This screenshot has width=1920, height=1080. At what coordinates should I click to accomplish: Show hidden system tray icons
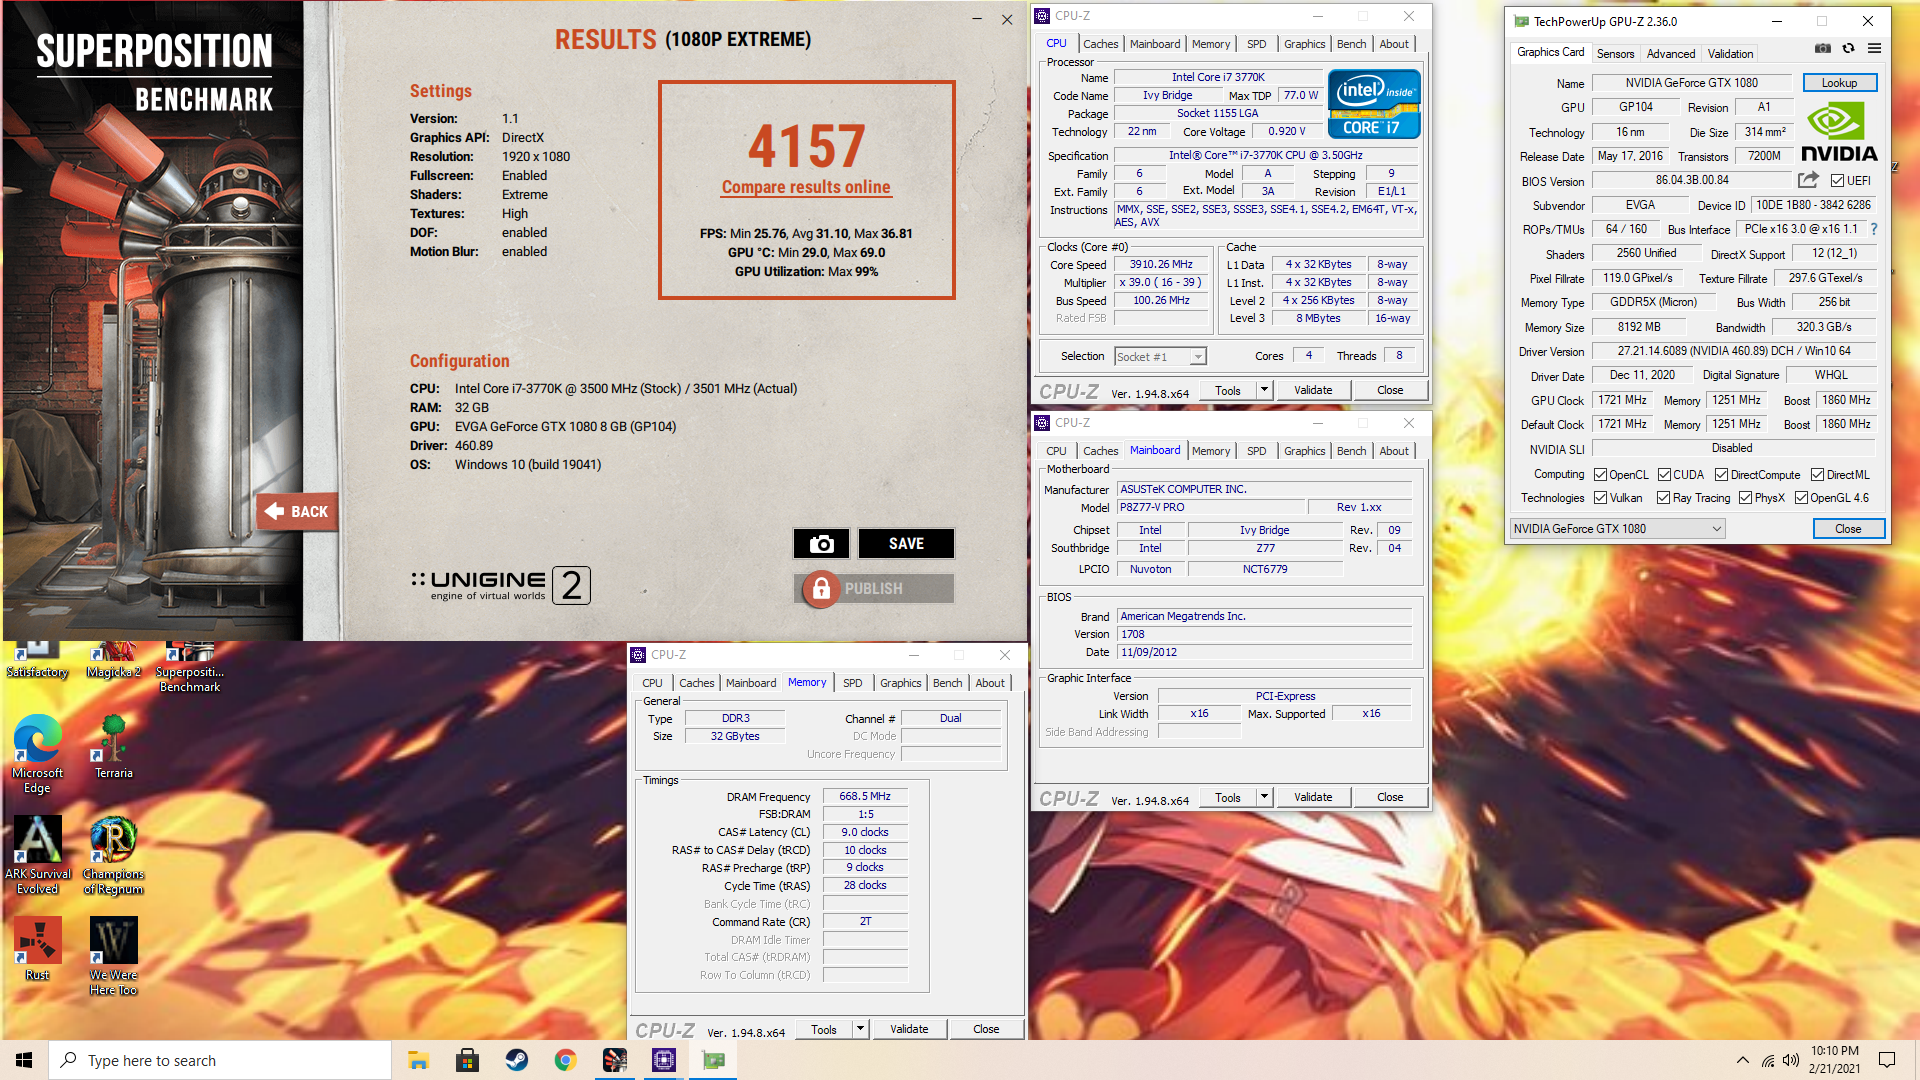[1743, 1060]
